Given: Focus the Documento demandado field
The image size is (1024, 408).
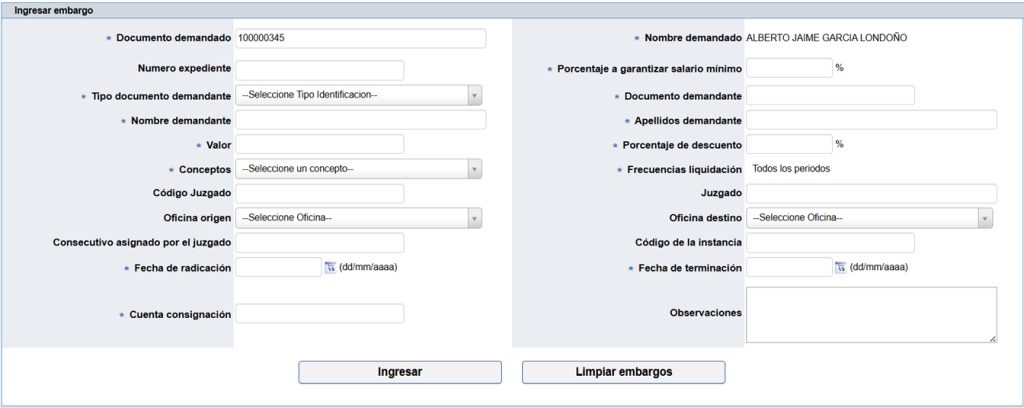Looking at the screenshot, I should pyautogui.click(x=360, y=38).
